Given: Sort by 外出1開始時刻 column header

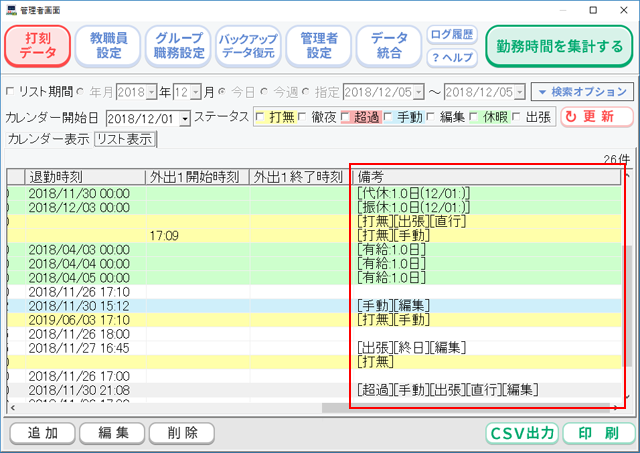Looking at the screenshot, I should (198, 177).
